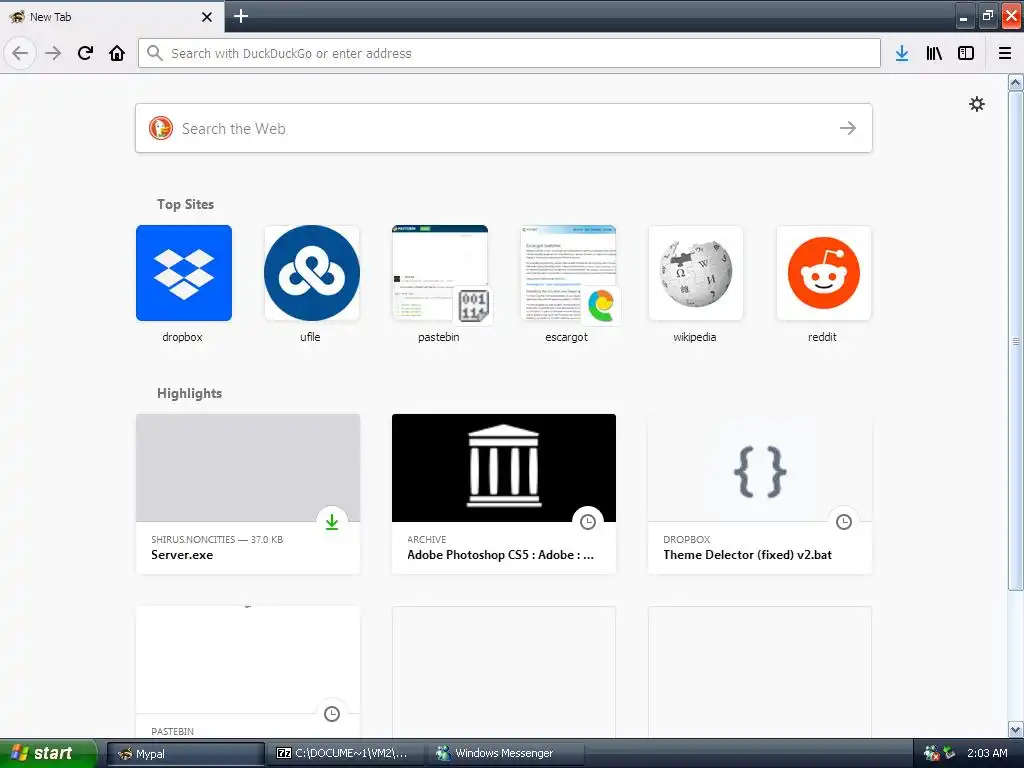Image resolution: width=1024 pixels, height=768 pixels.
Task: Go back using the back arrow button
Action: click(20, 53)
